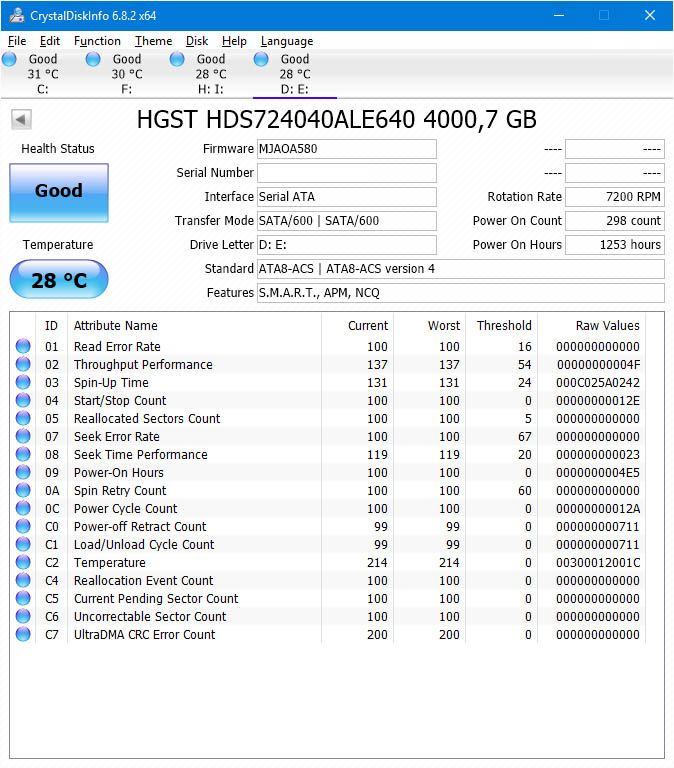Click the Standard ATA8-ACS field
The height and width of the screenshot is (768, 674).
[x=460, y=269]
